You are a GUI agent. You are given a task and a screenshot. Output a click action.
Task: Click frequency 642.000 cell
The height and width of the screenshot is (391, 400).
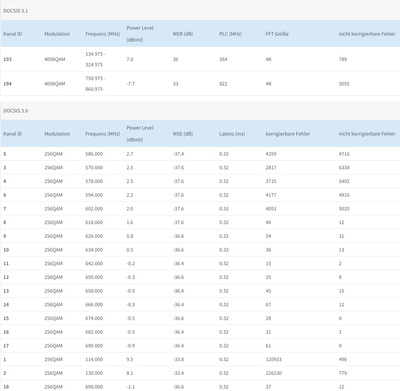(94, 263)
